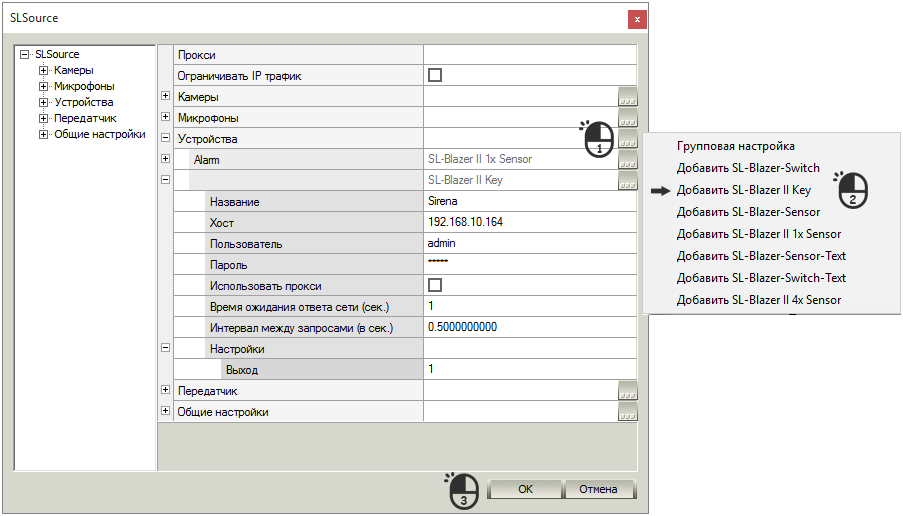Image resolution: width=903 pixels, height=516 pixels.
Task: Open the ellipsis button beside SL-Blazer II 1x Sensor
Action: click(x=628, y=160)
